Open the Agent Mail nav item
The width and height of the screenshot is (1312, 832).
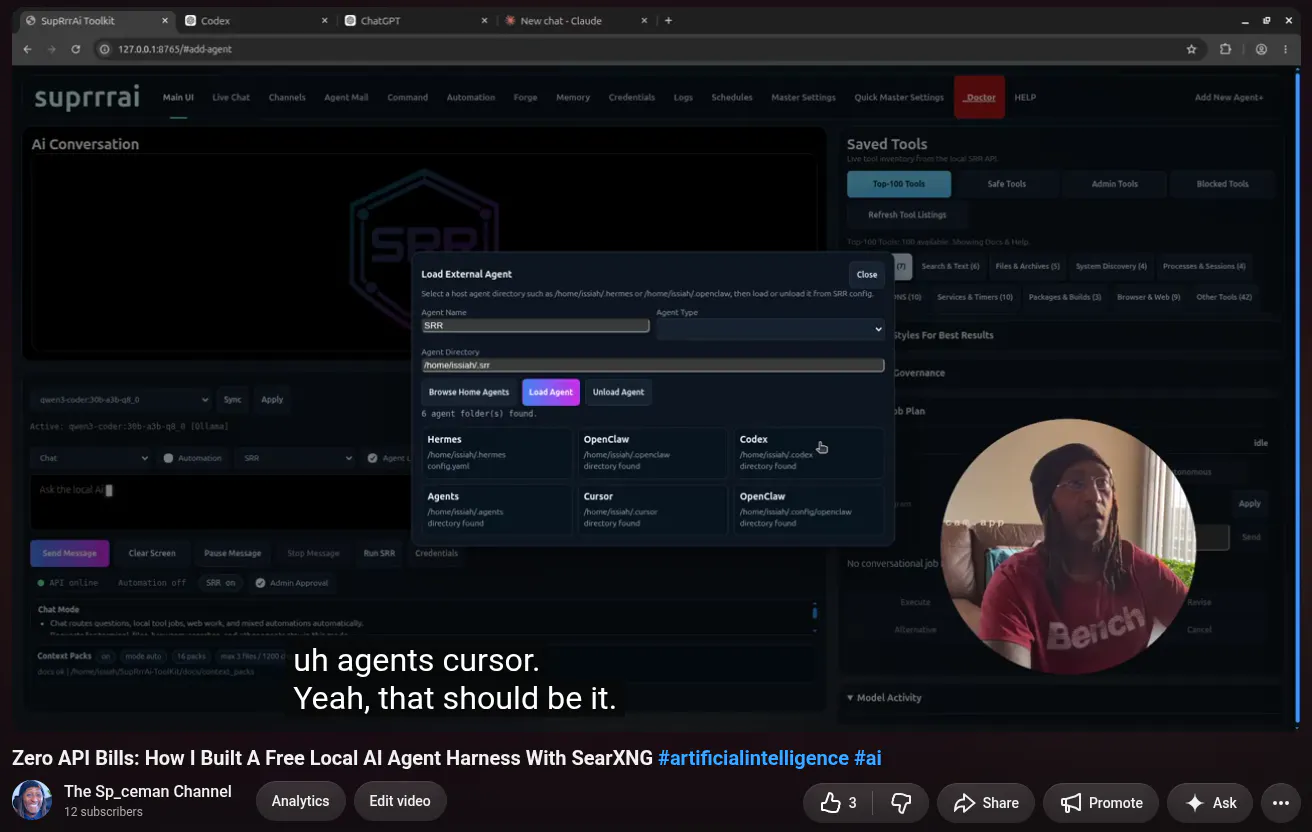click(x=346, y=98)
